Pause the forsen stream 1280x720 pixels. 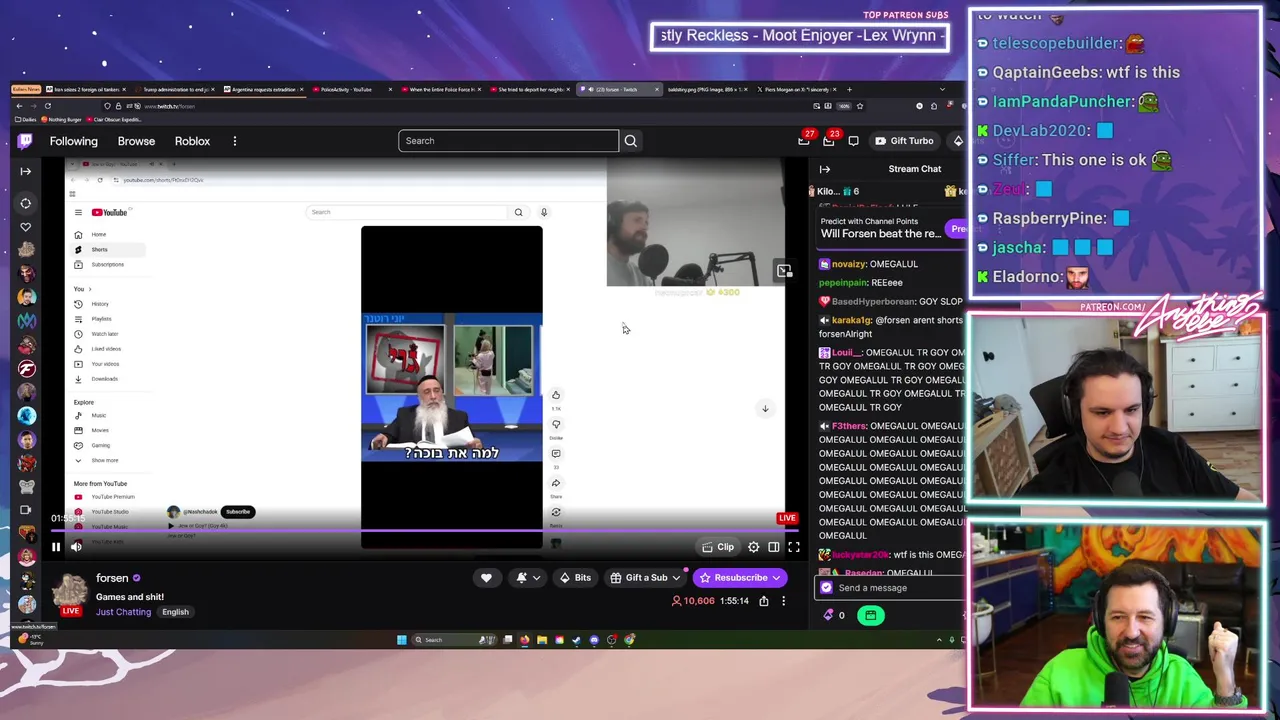point(56,547)
